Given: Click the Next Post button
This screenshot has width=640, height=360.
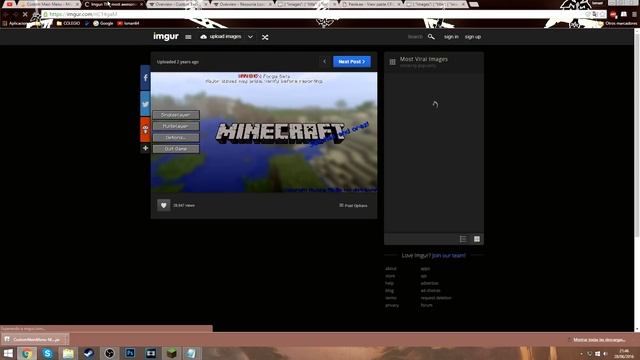Looking at the screenshot, I should pyautogui.click(x=352, y=62).
